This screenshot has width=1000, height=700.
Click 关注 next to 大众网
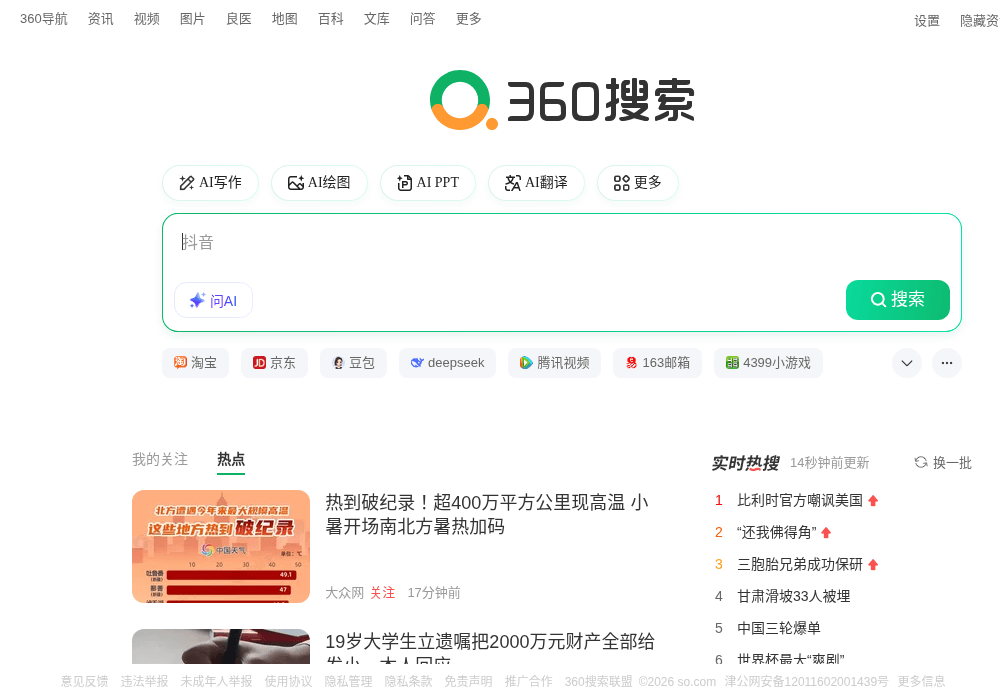[383, 593]
